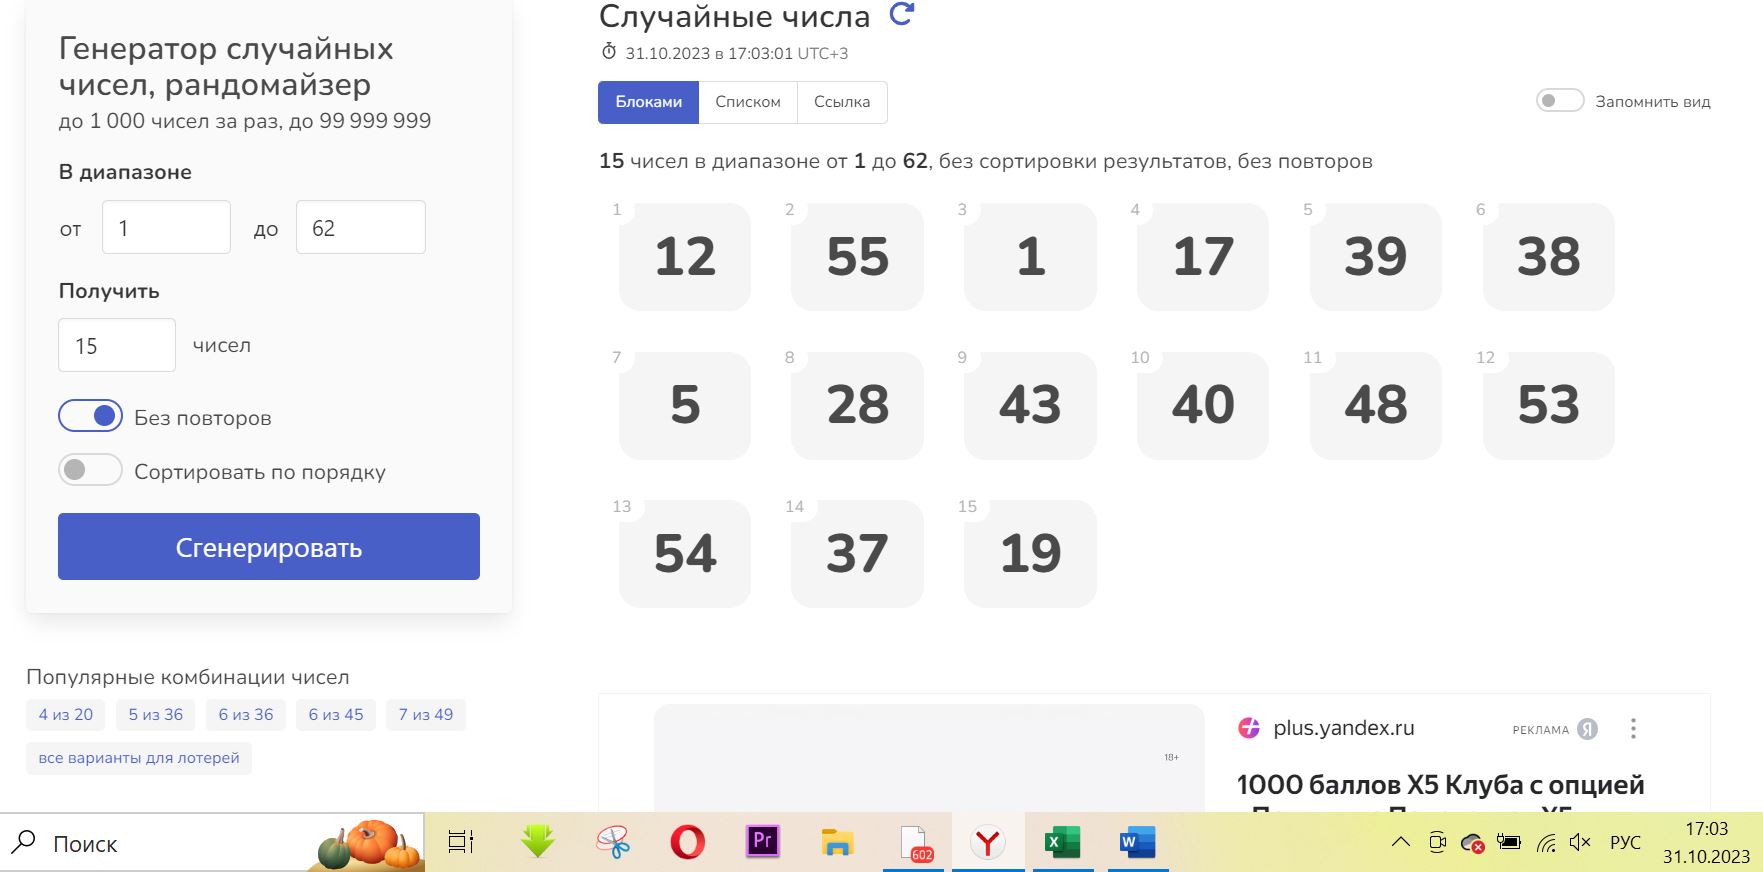
Task: Show hidden system tray icons
Action: pyautogui.click(x=1400, y=842)
